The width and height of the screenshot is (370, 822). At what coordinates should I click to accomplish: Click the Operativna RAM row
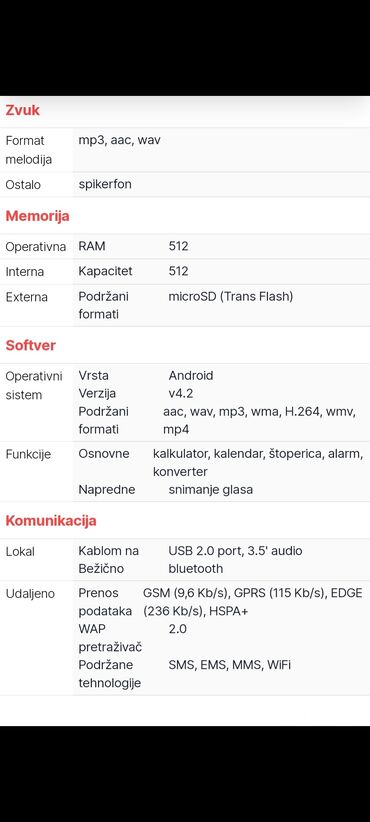pos(185,246)
